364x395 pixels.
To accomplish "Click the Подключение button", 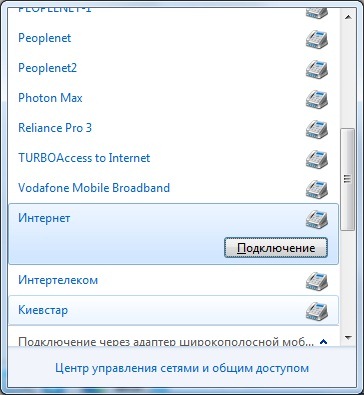I will coord(276,248).
